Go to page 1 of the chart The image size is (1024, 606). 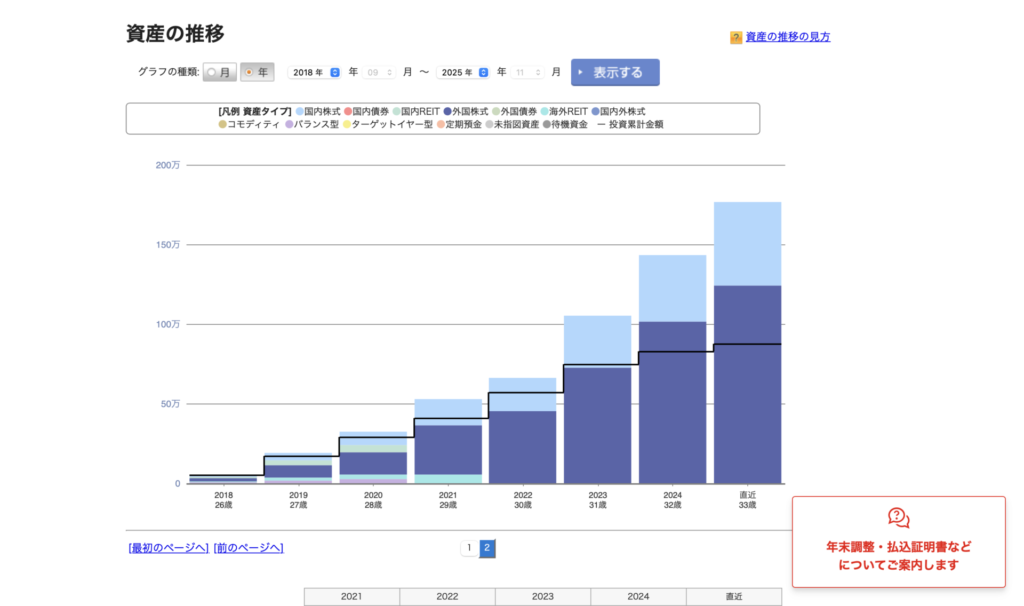click(x=468, y=548)
